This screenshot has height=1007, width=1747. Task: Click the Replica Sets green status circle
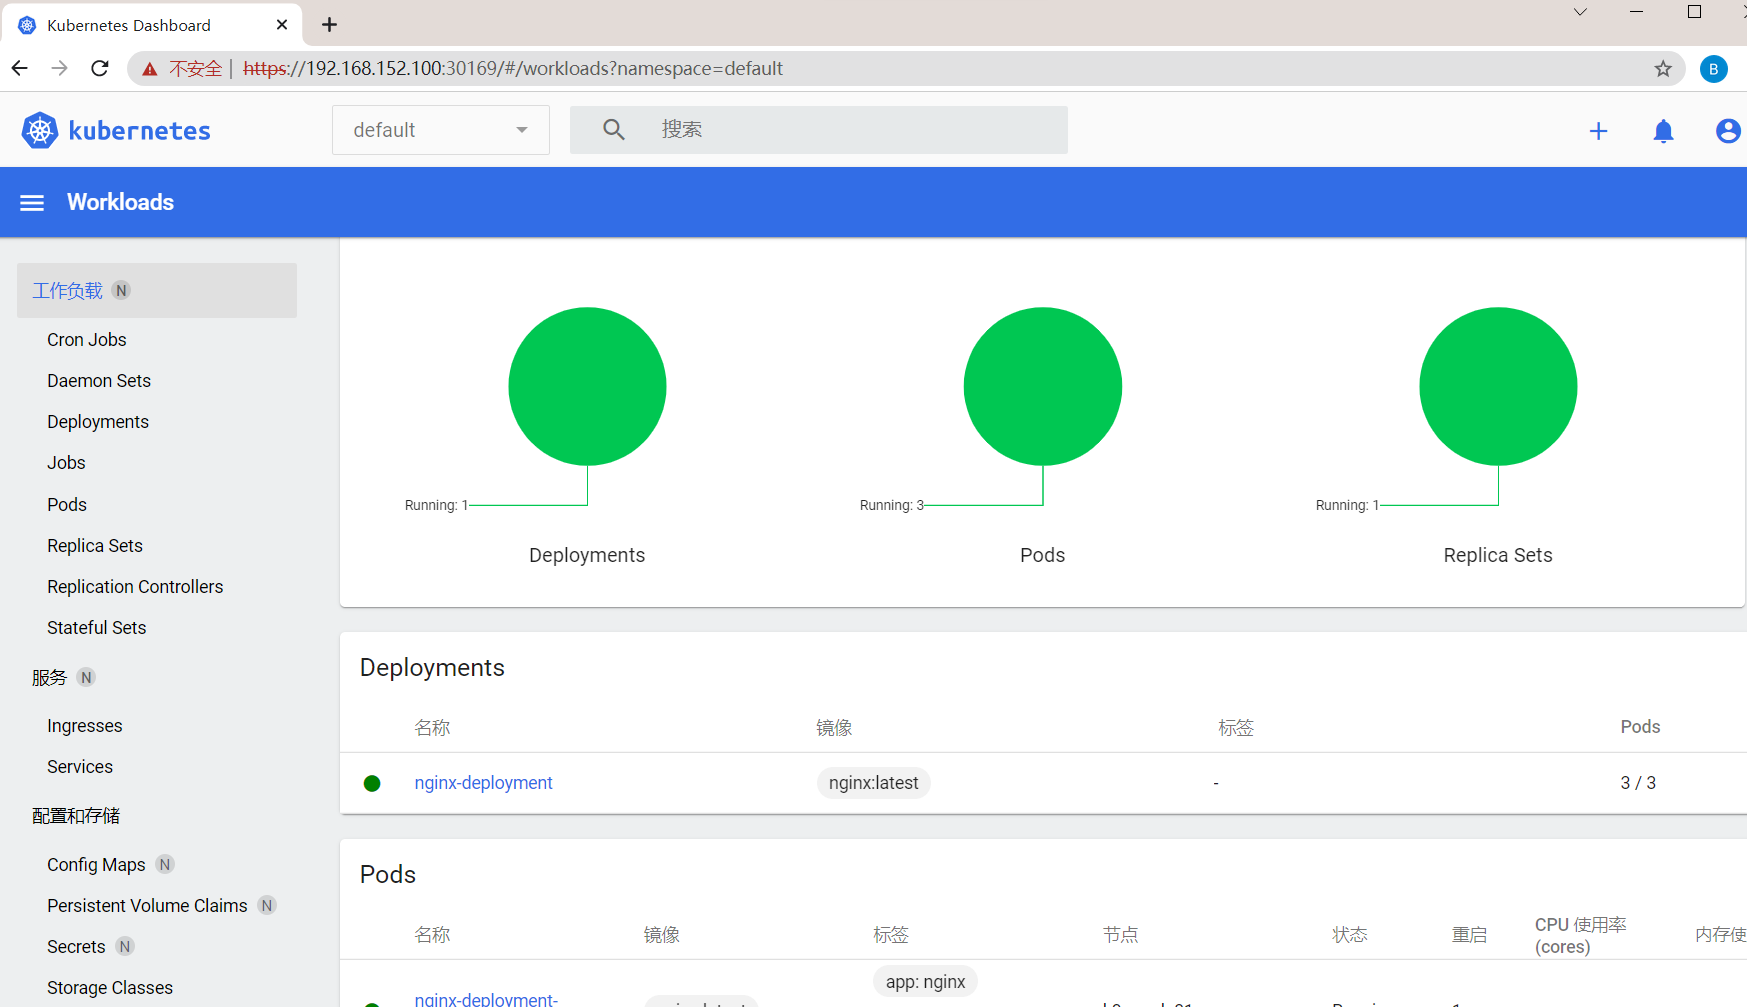click(x=1498, y=386)
